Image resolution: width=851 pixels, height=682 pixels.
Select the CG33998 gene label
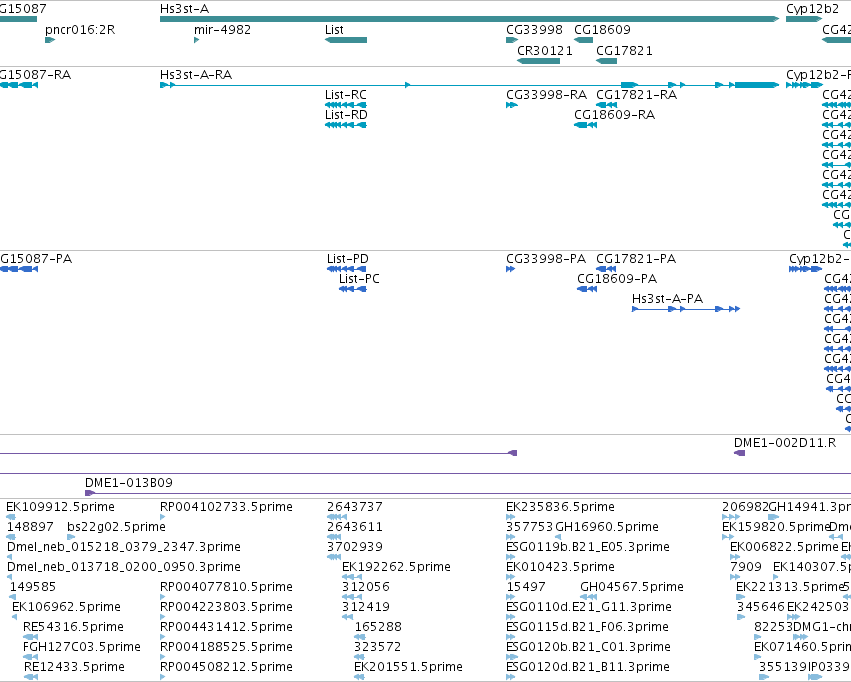point(534,29)
